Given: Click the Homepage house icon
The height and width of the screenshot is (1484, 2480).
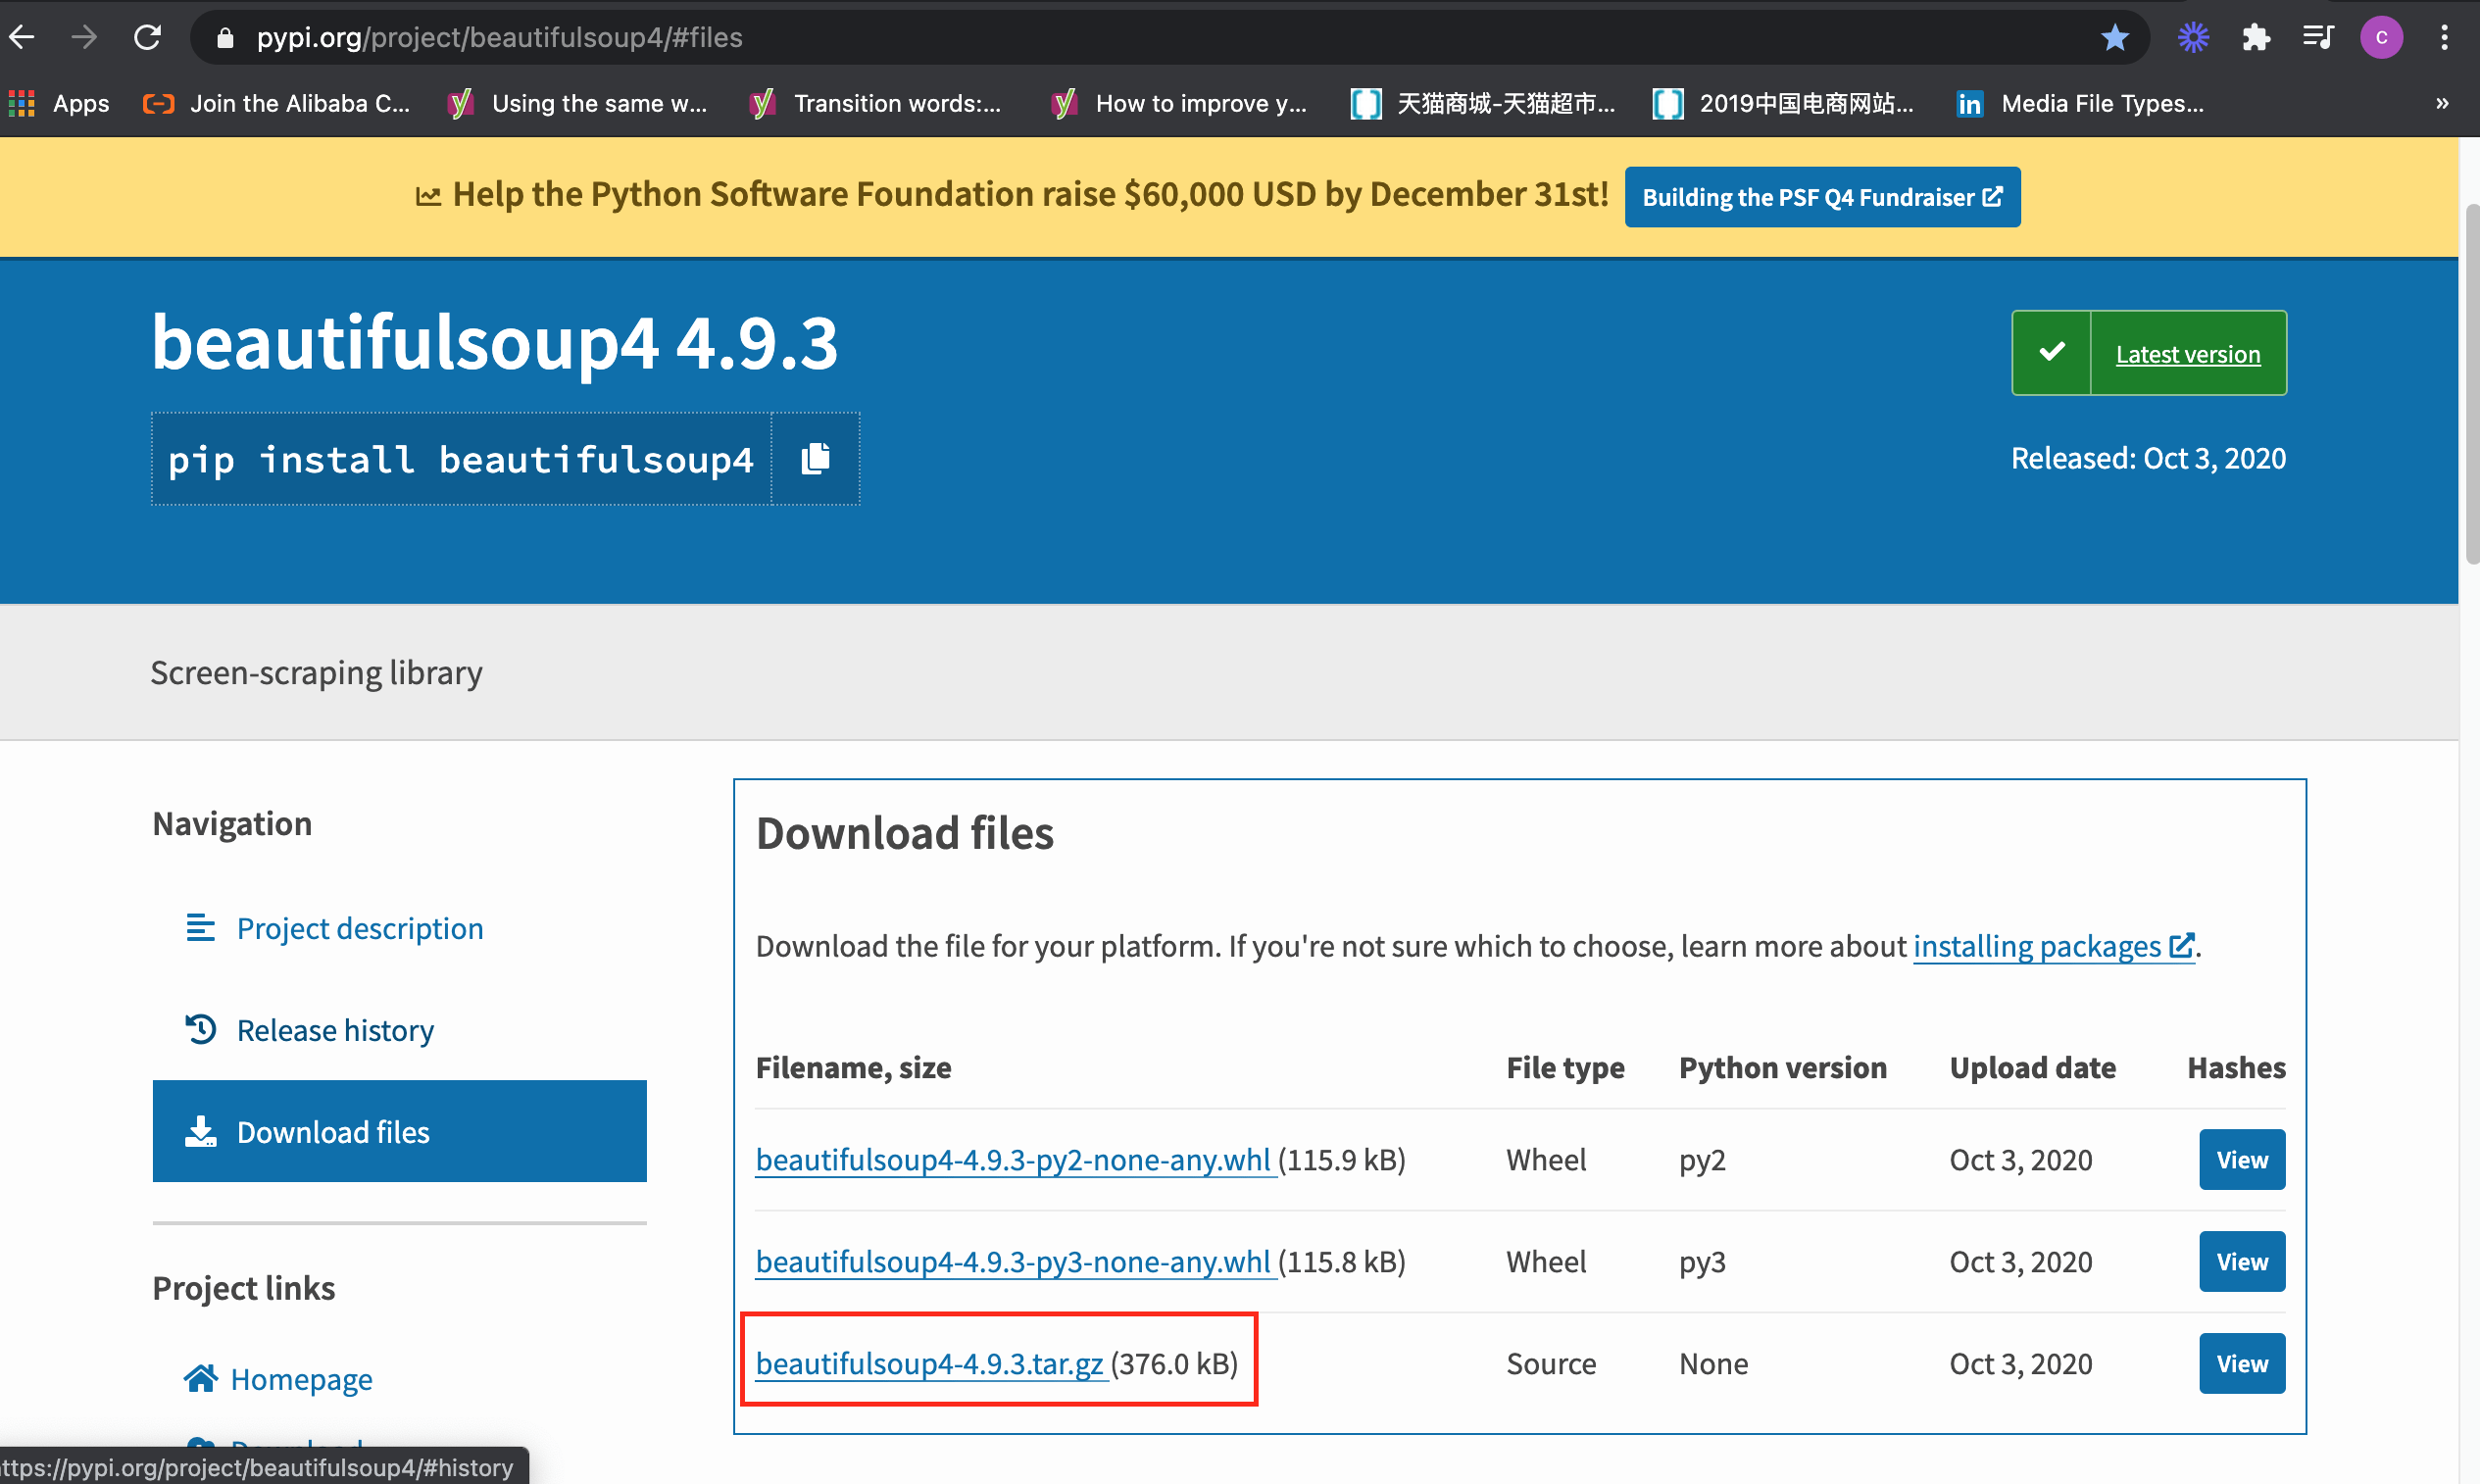Looking at the screenshot, I should [x=200, y=1378].
